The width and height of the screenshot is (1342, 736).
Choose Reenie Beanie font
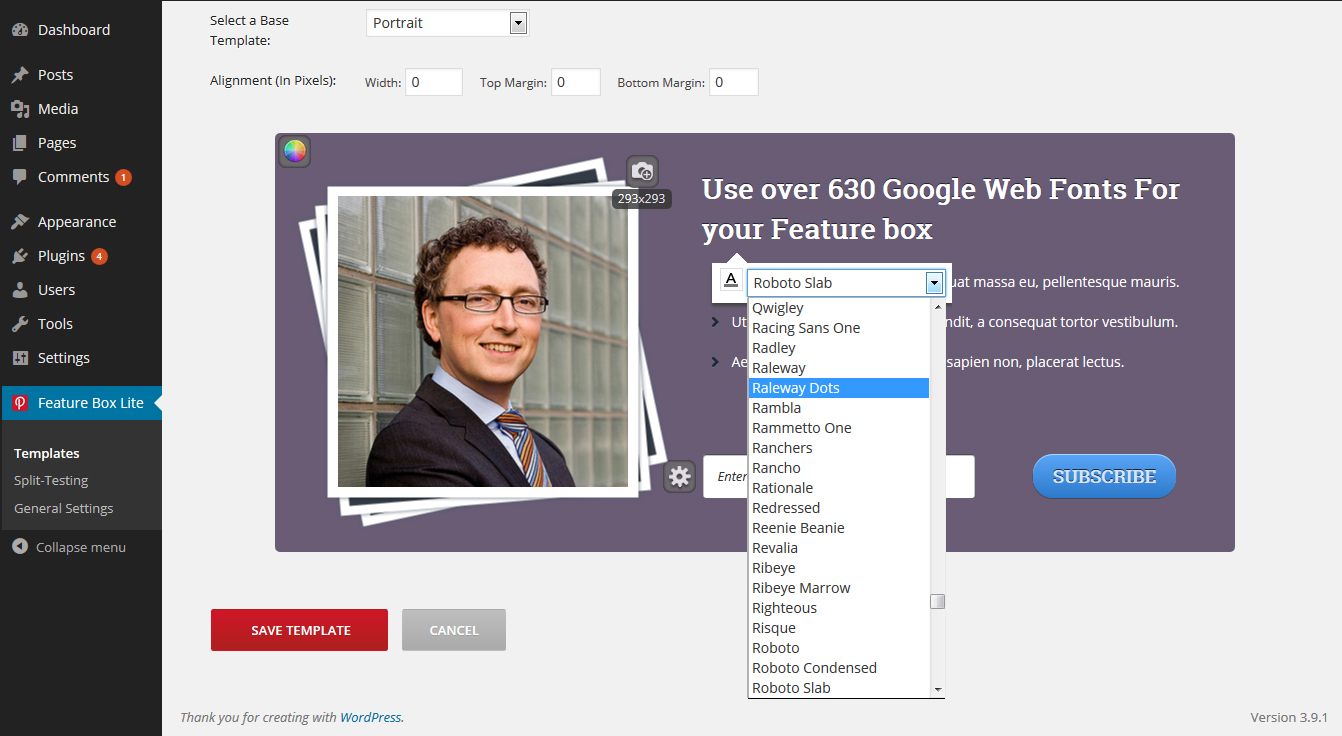pos(839,528)
